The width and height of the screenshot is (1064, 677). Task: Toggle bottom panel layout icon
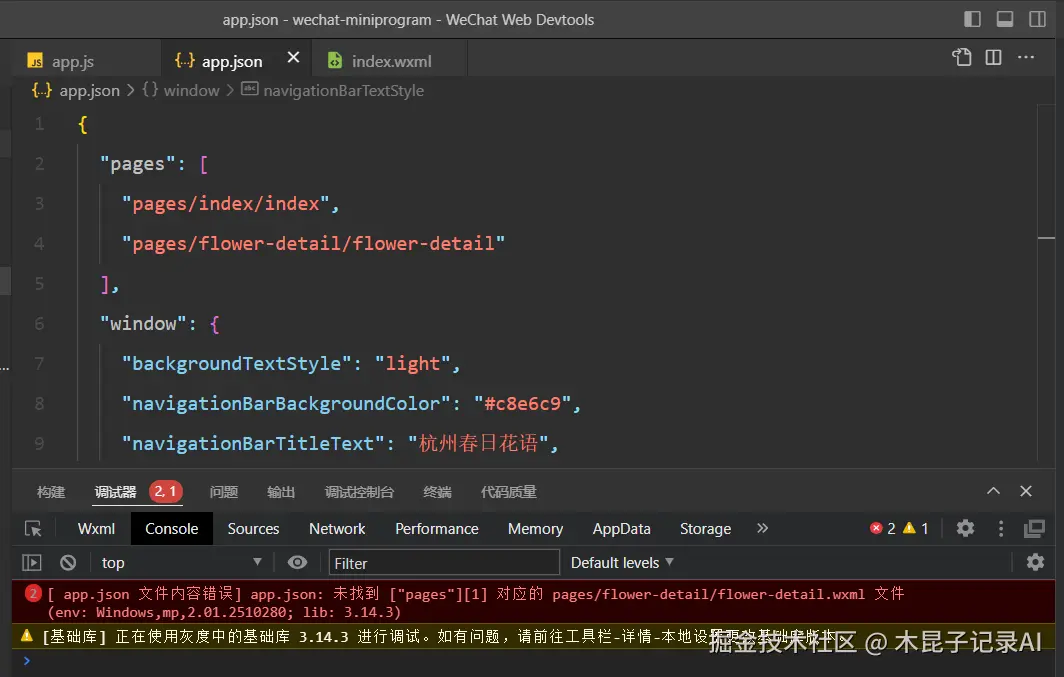1004,19
